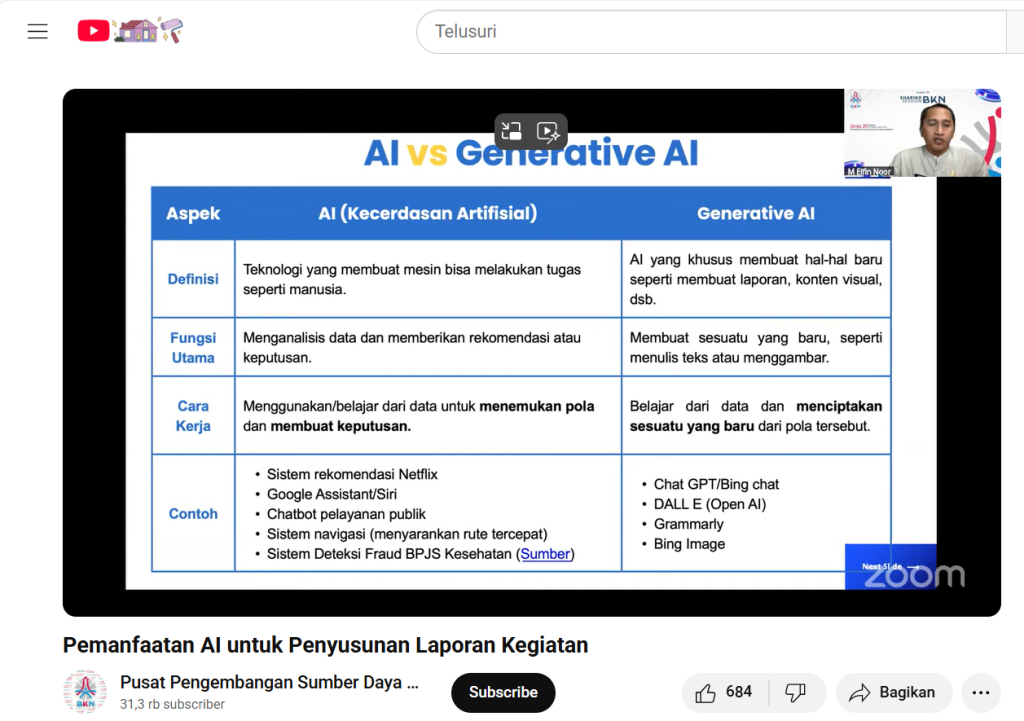Focus the Telusuri search box

point(711,31)
